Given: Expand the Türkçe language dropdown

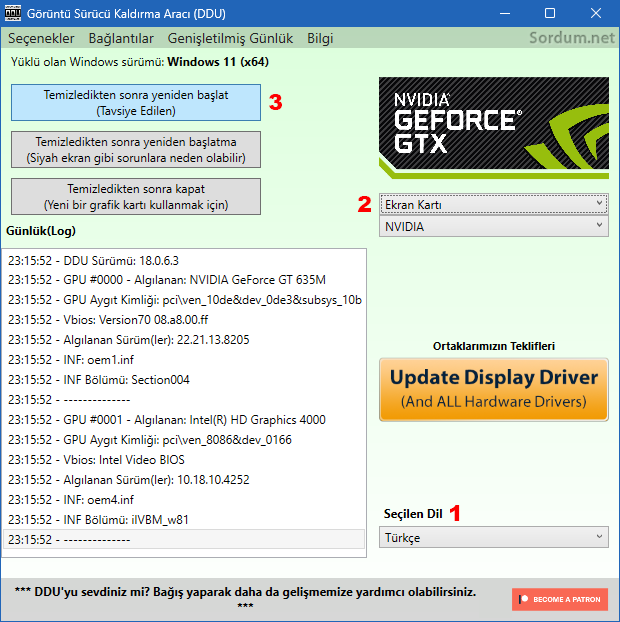Looking at the screenshot, I should pyautogui.click(x=493, y=538).
